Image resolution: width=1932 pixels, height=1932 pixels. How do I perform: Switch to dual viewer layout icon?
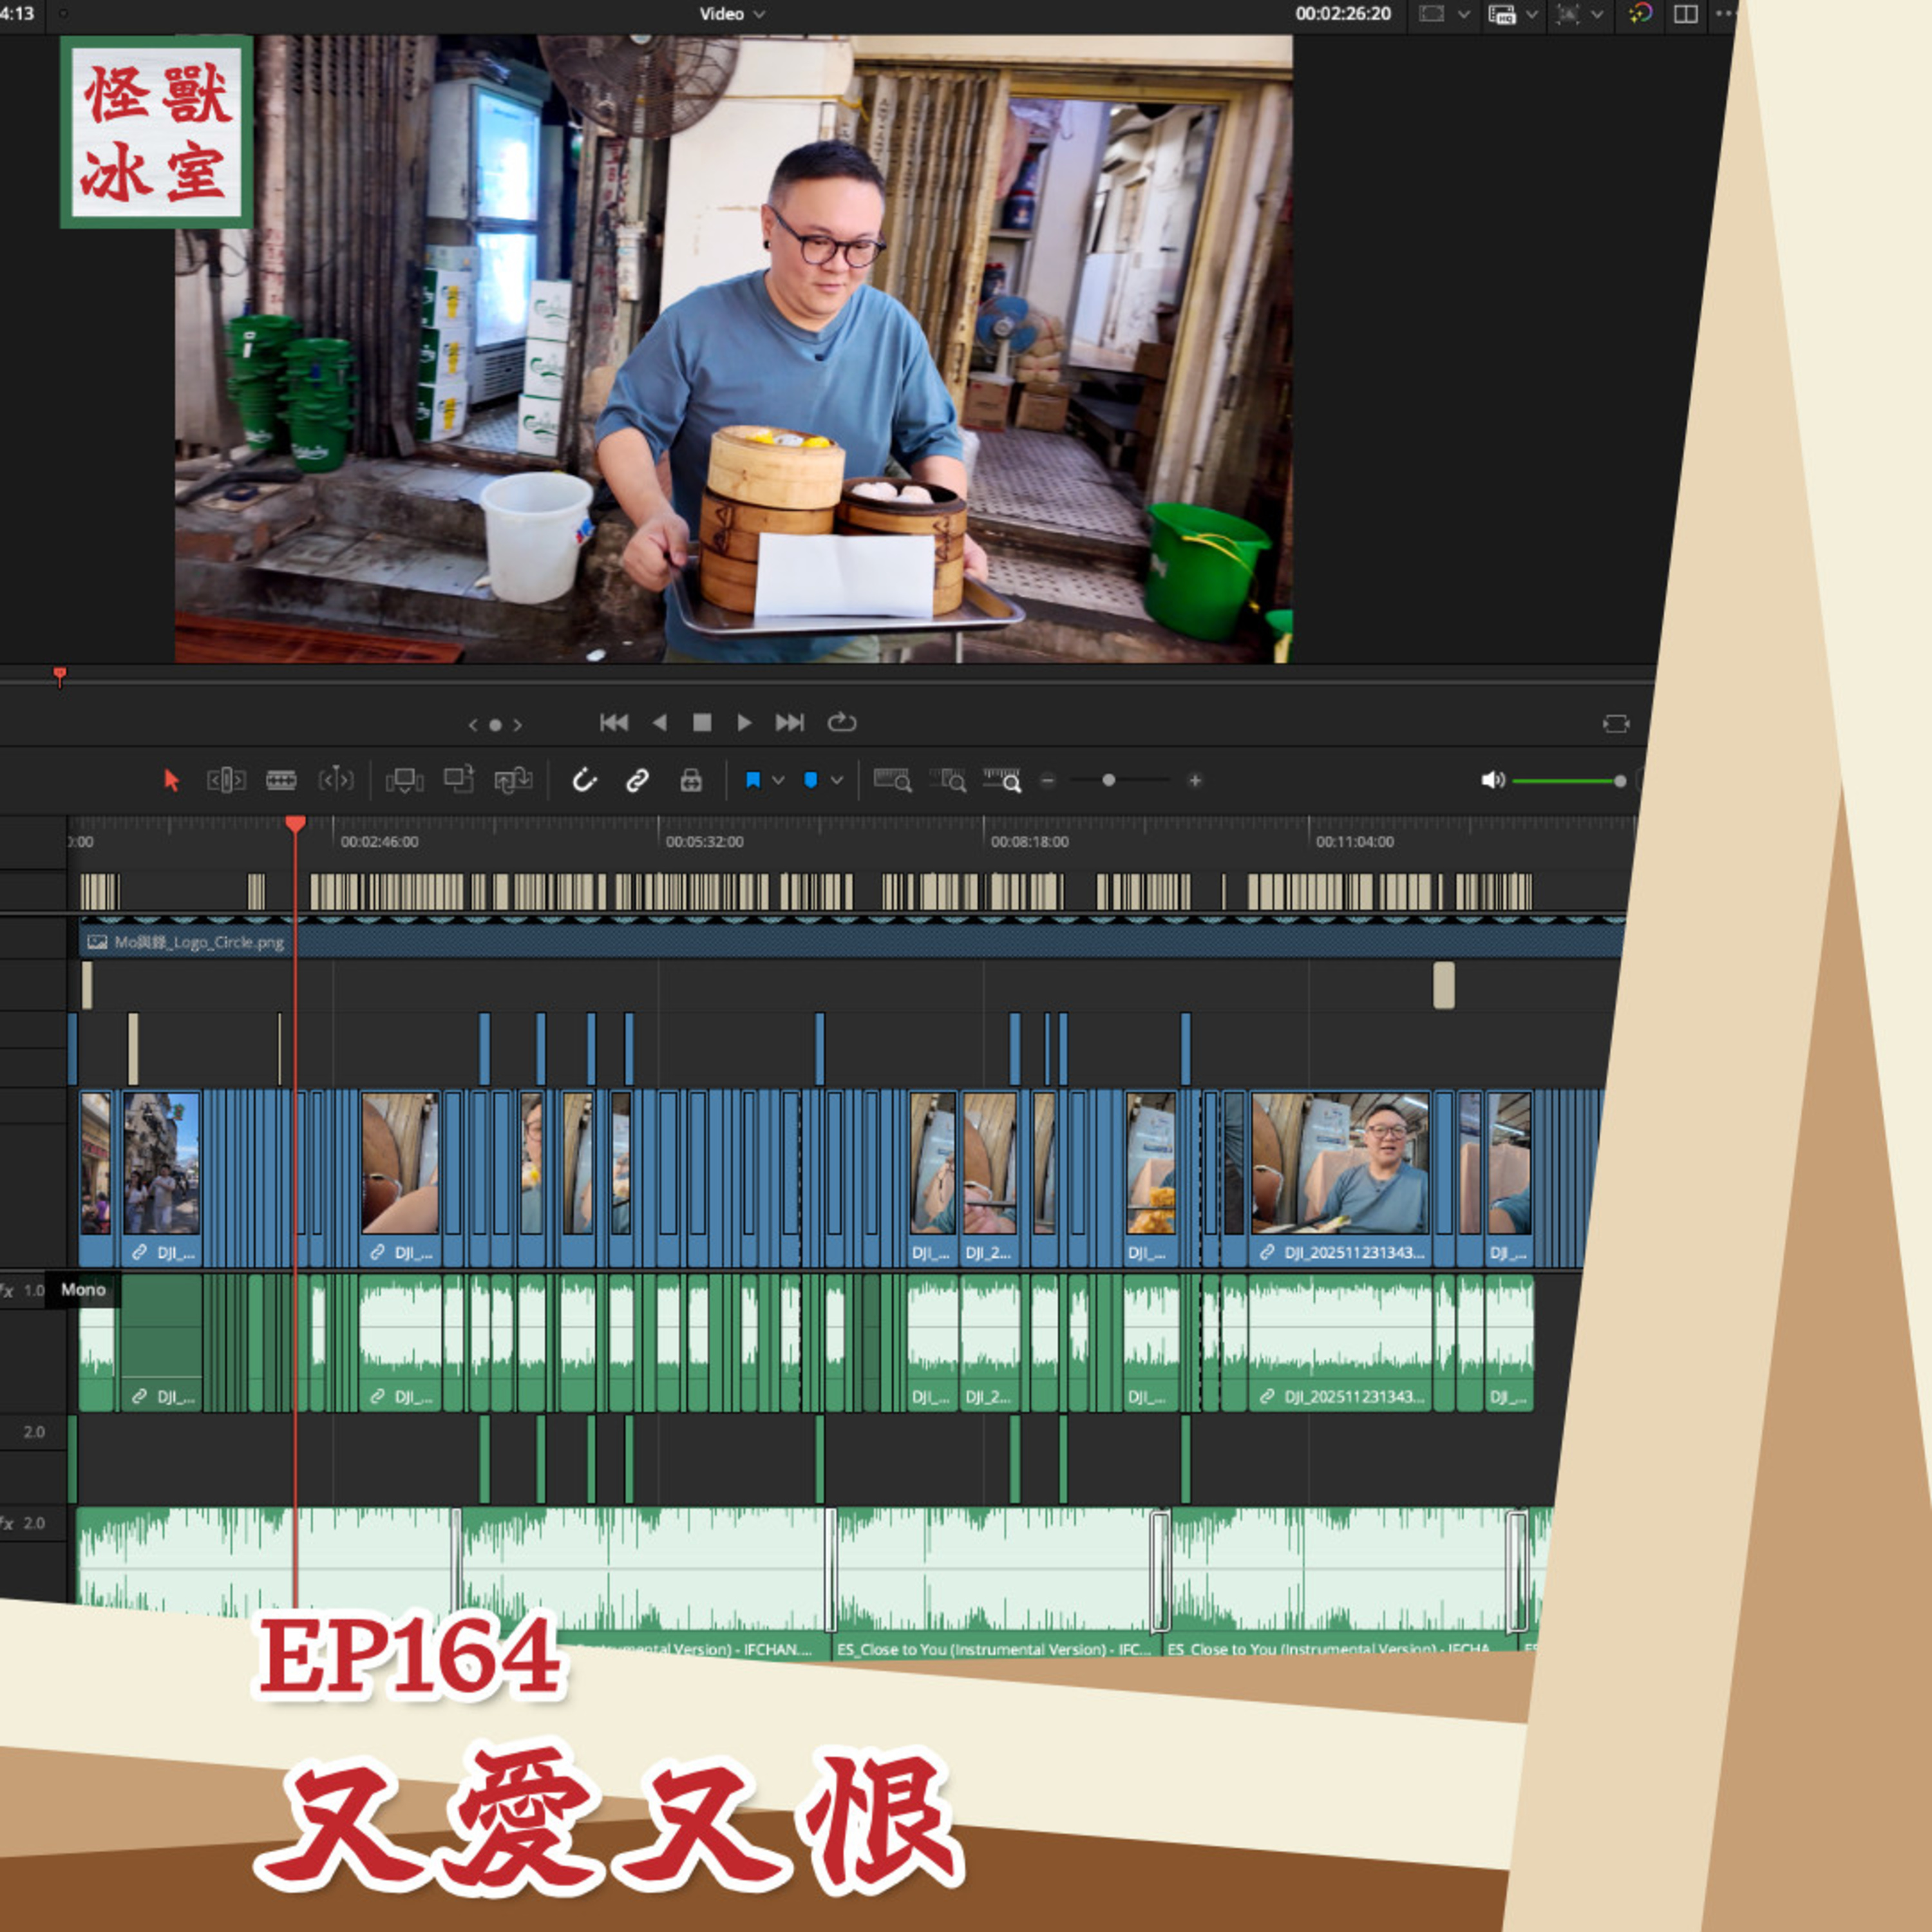tap(1686, 14)
